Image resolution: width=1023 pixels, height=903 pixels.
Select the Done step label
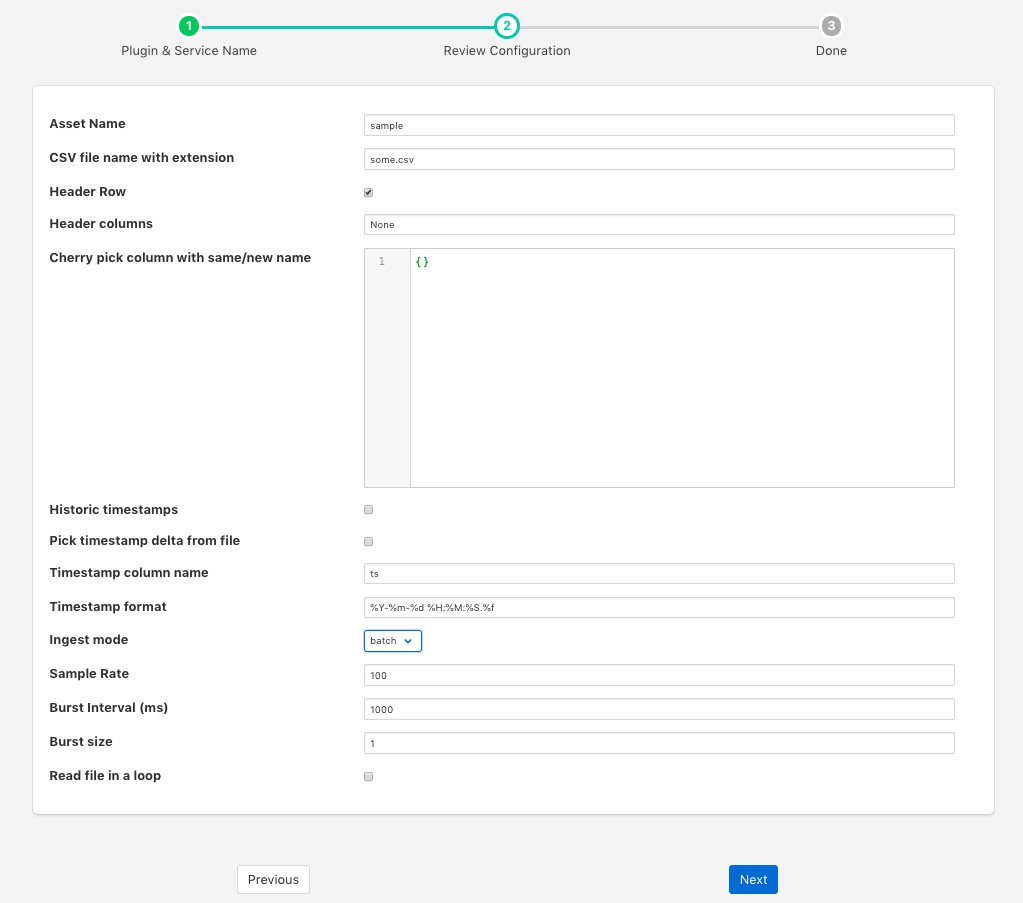pos(830,51)
